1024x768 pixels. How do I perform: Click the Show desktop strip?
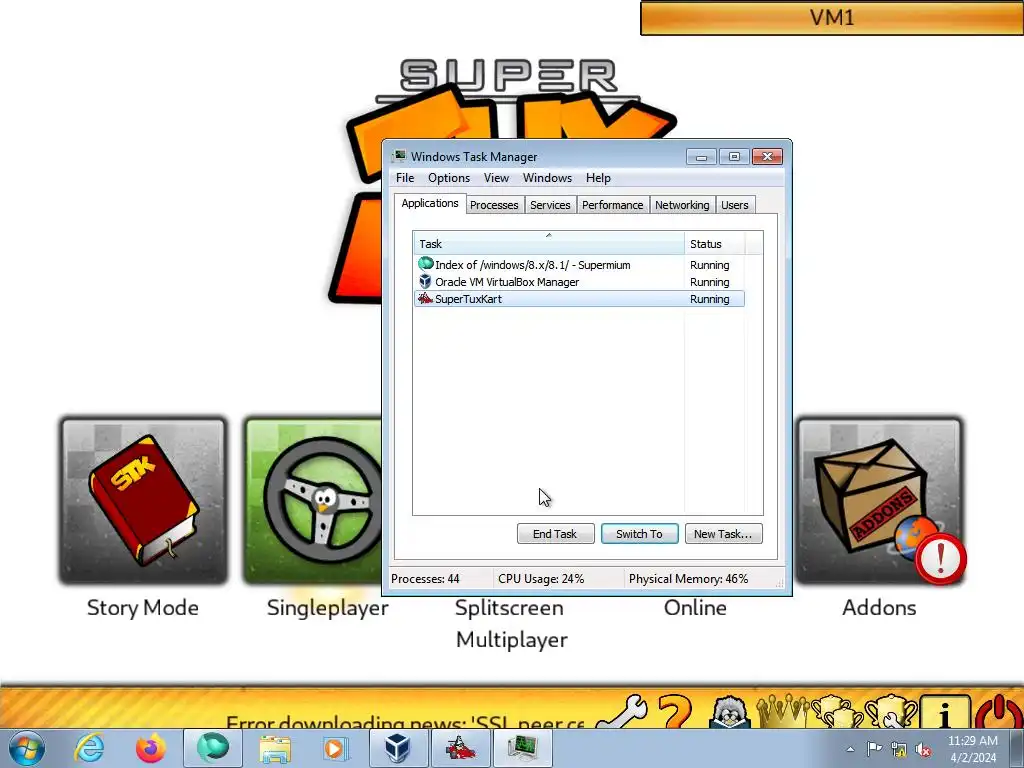point(1019,748)
